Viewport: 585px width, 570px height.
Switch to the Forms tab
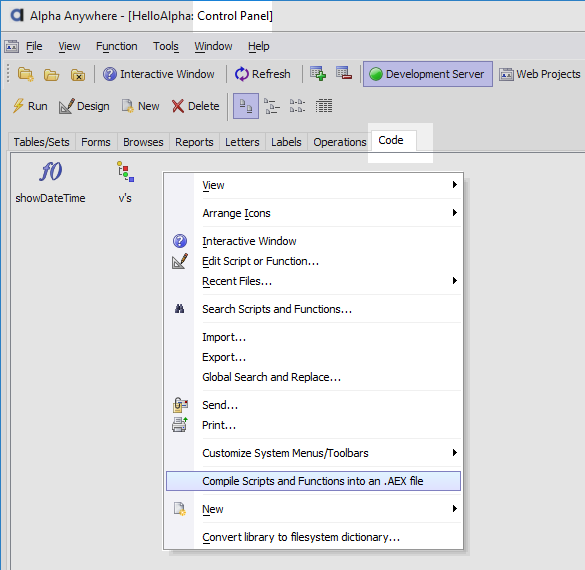96,142
